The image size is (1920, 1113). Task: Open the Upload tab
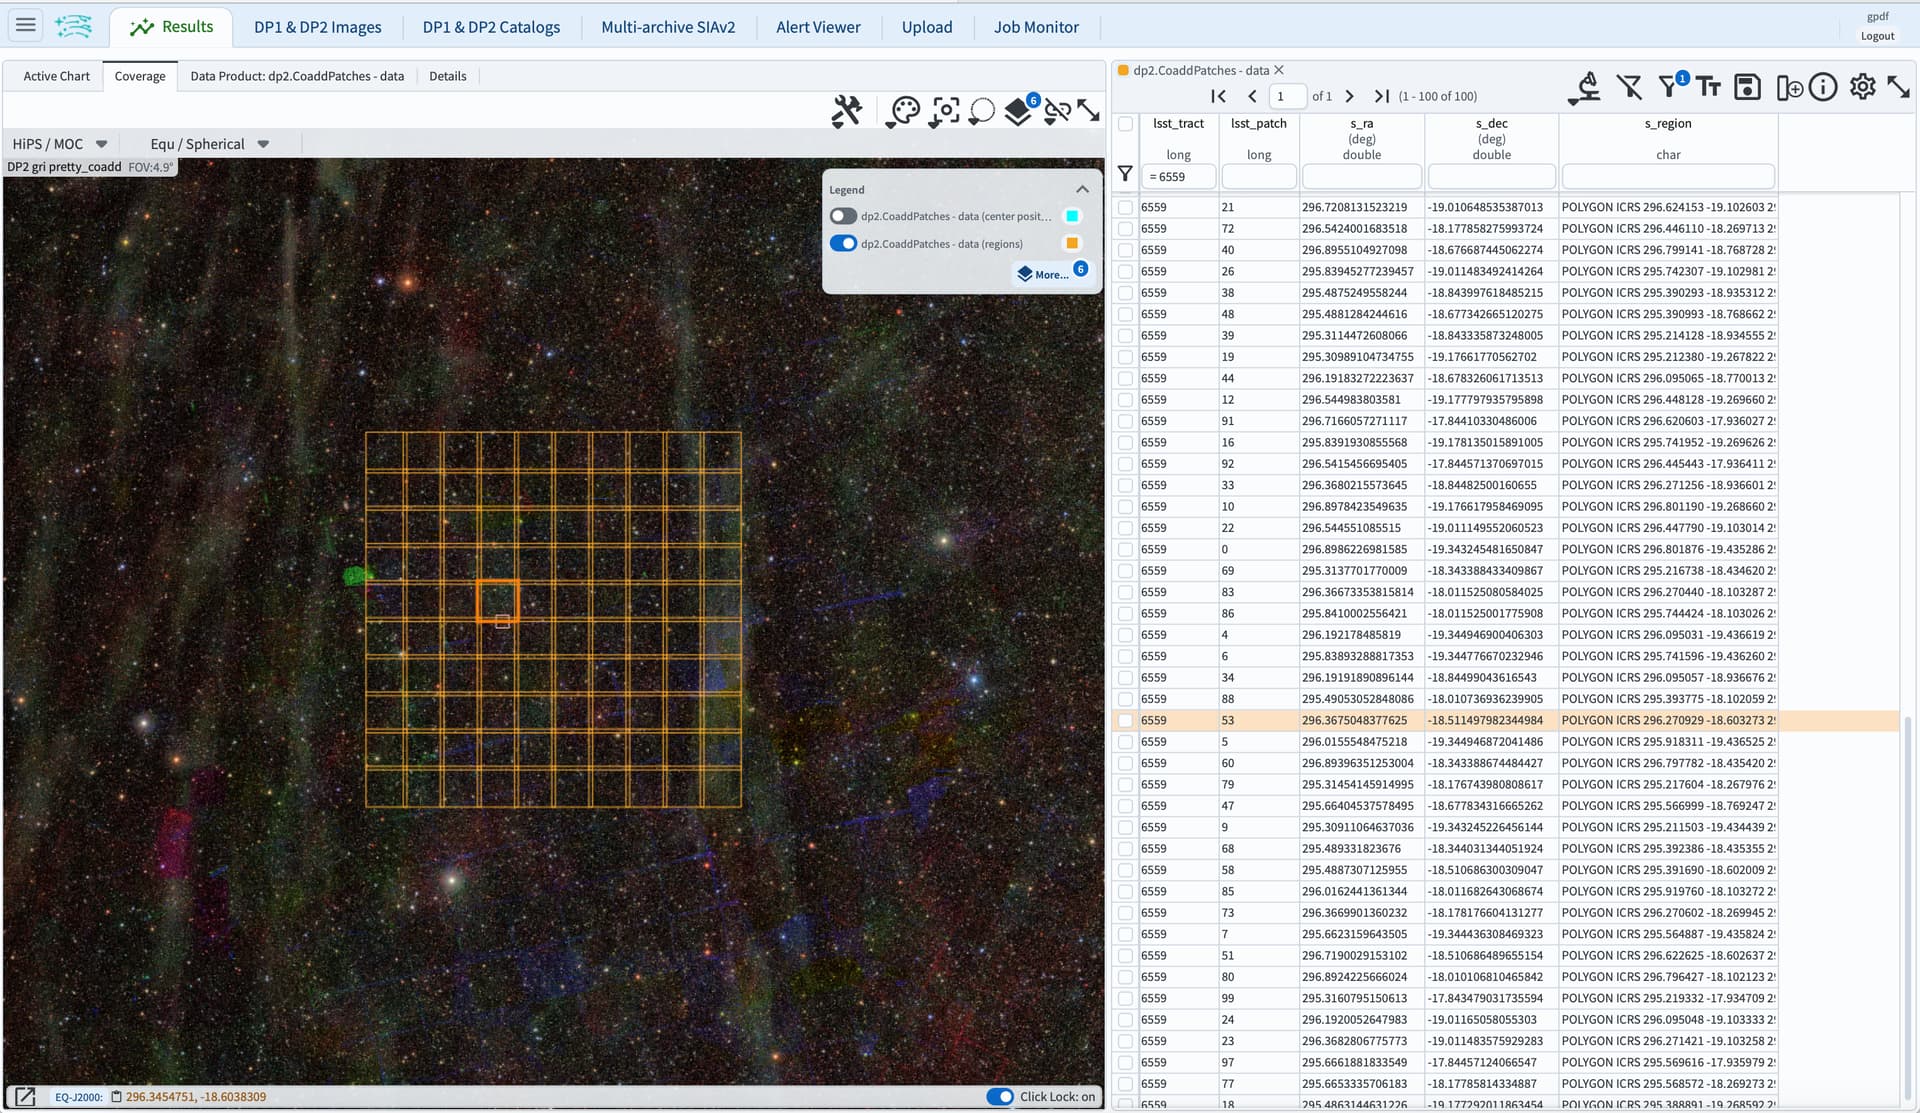click(927, 27)
